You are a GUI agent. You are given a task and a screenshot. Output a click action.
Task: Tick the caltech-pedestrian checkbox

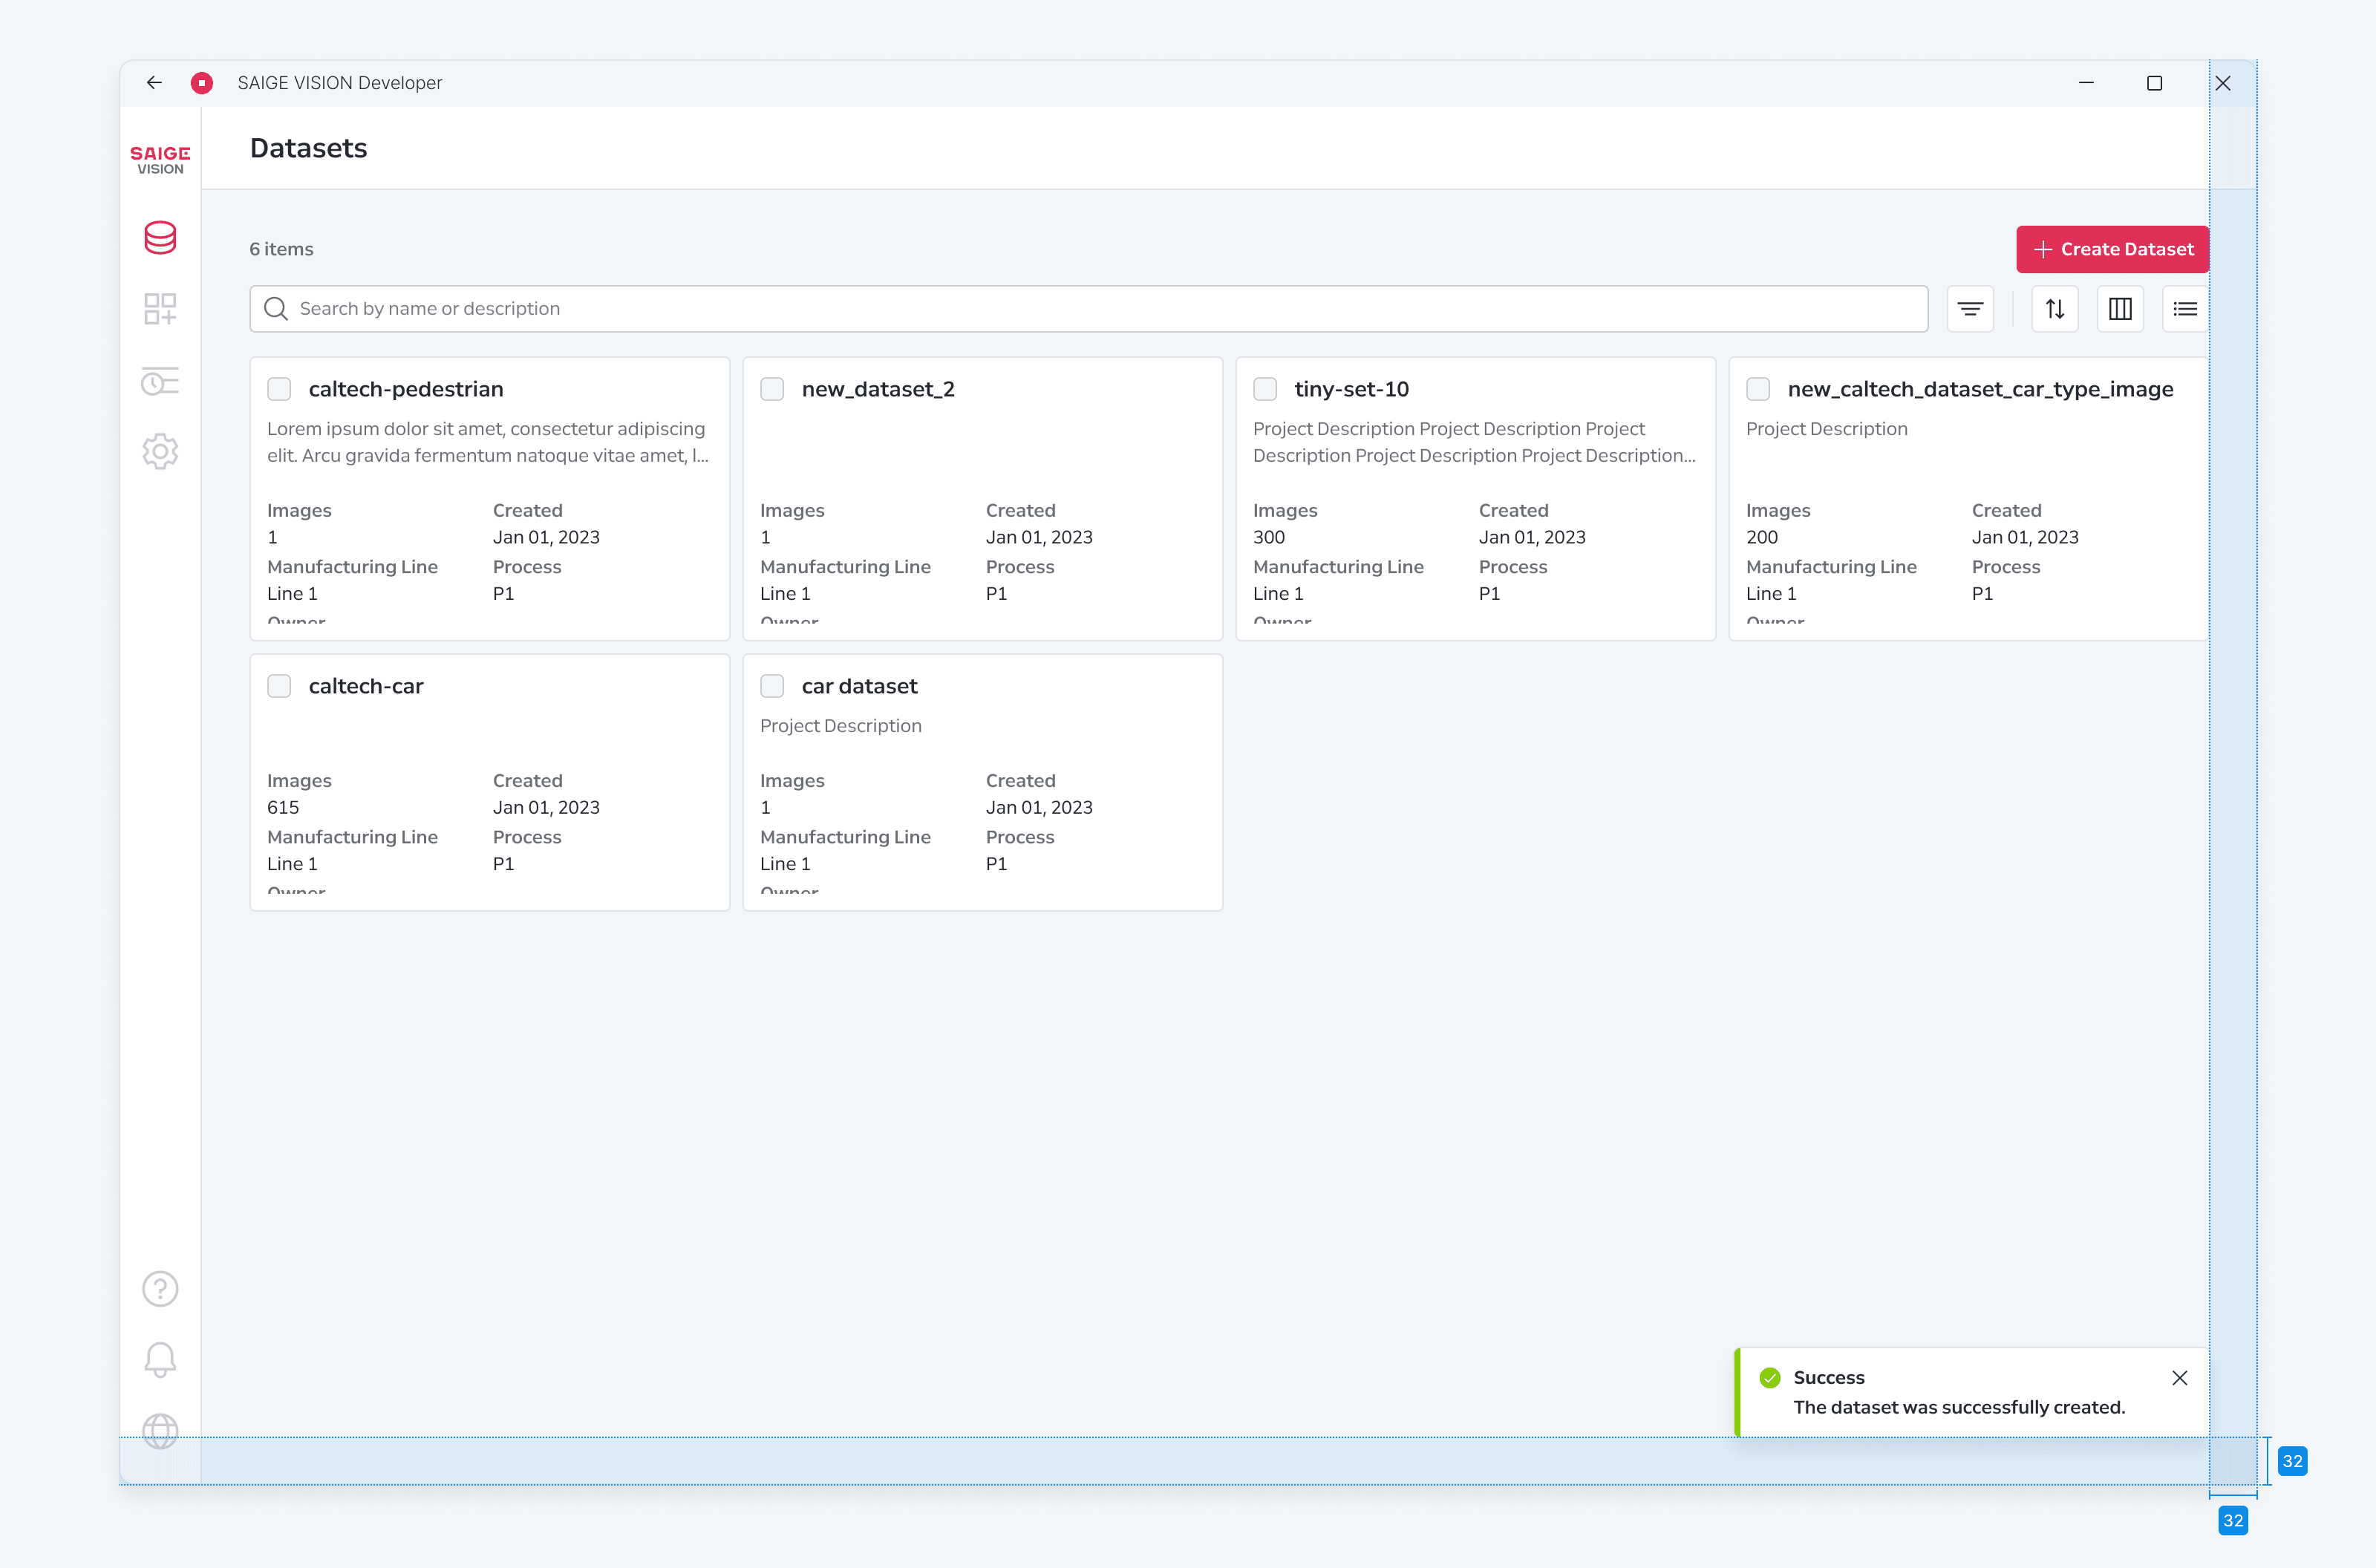pos(279,389)
